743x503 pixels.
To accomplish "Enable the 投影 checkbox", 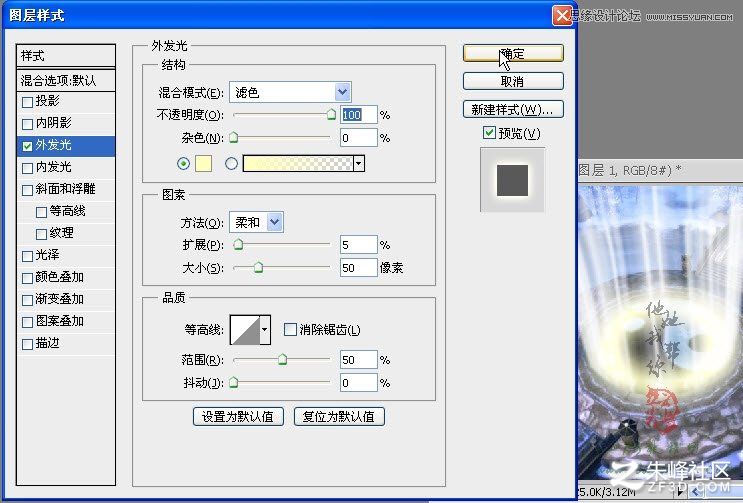I will 27,102.
